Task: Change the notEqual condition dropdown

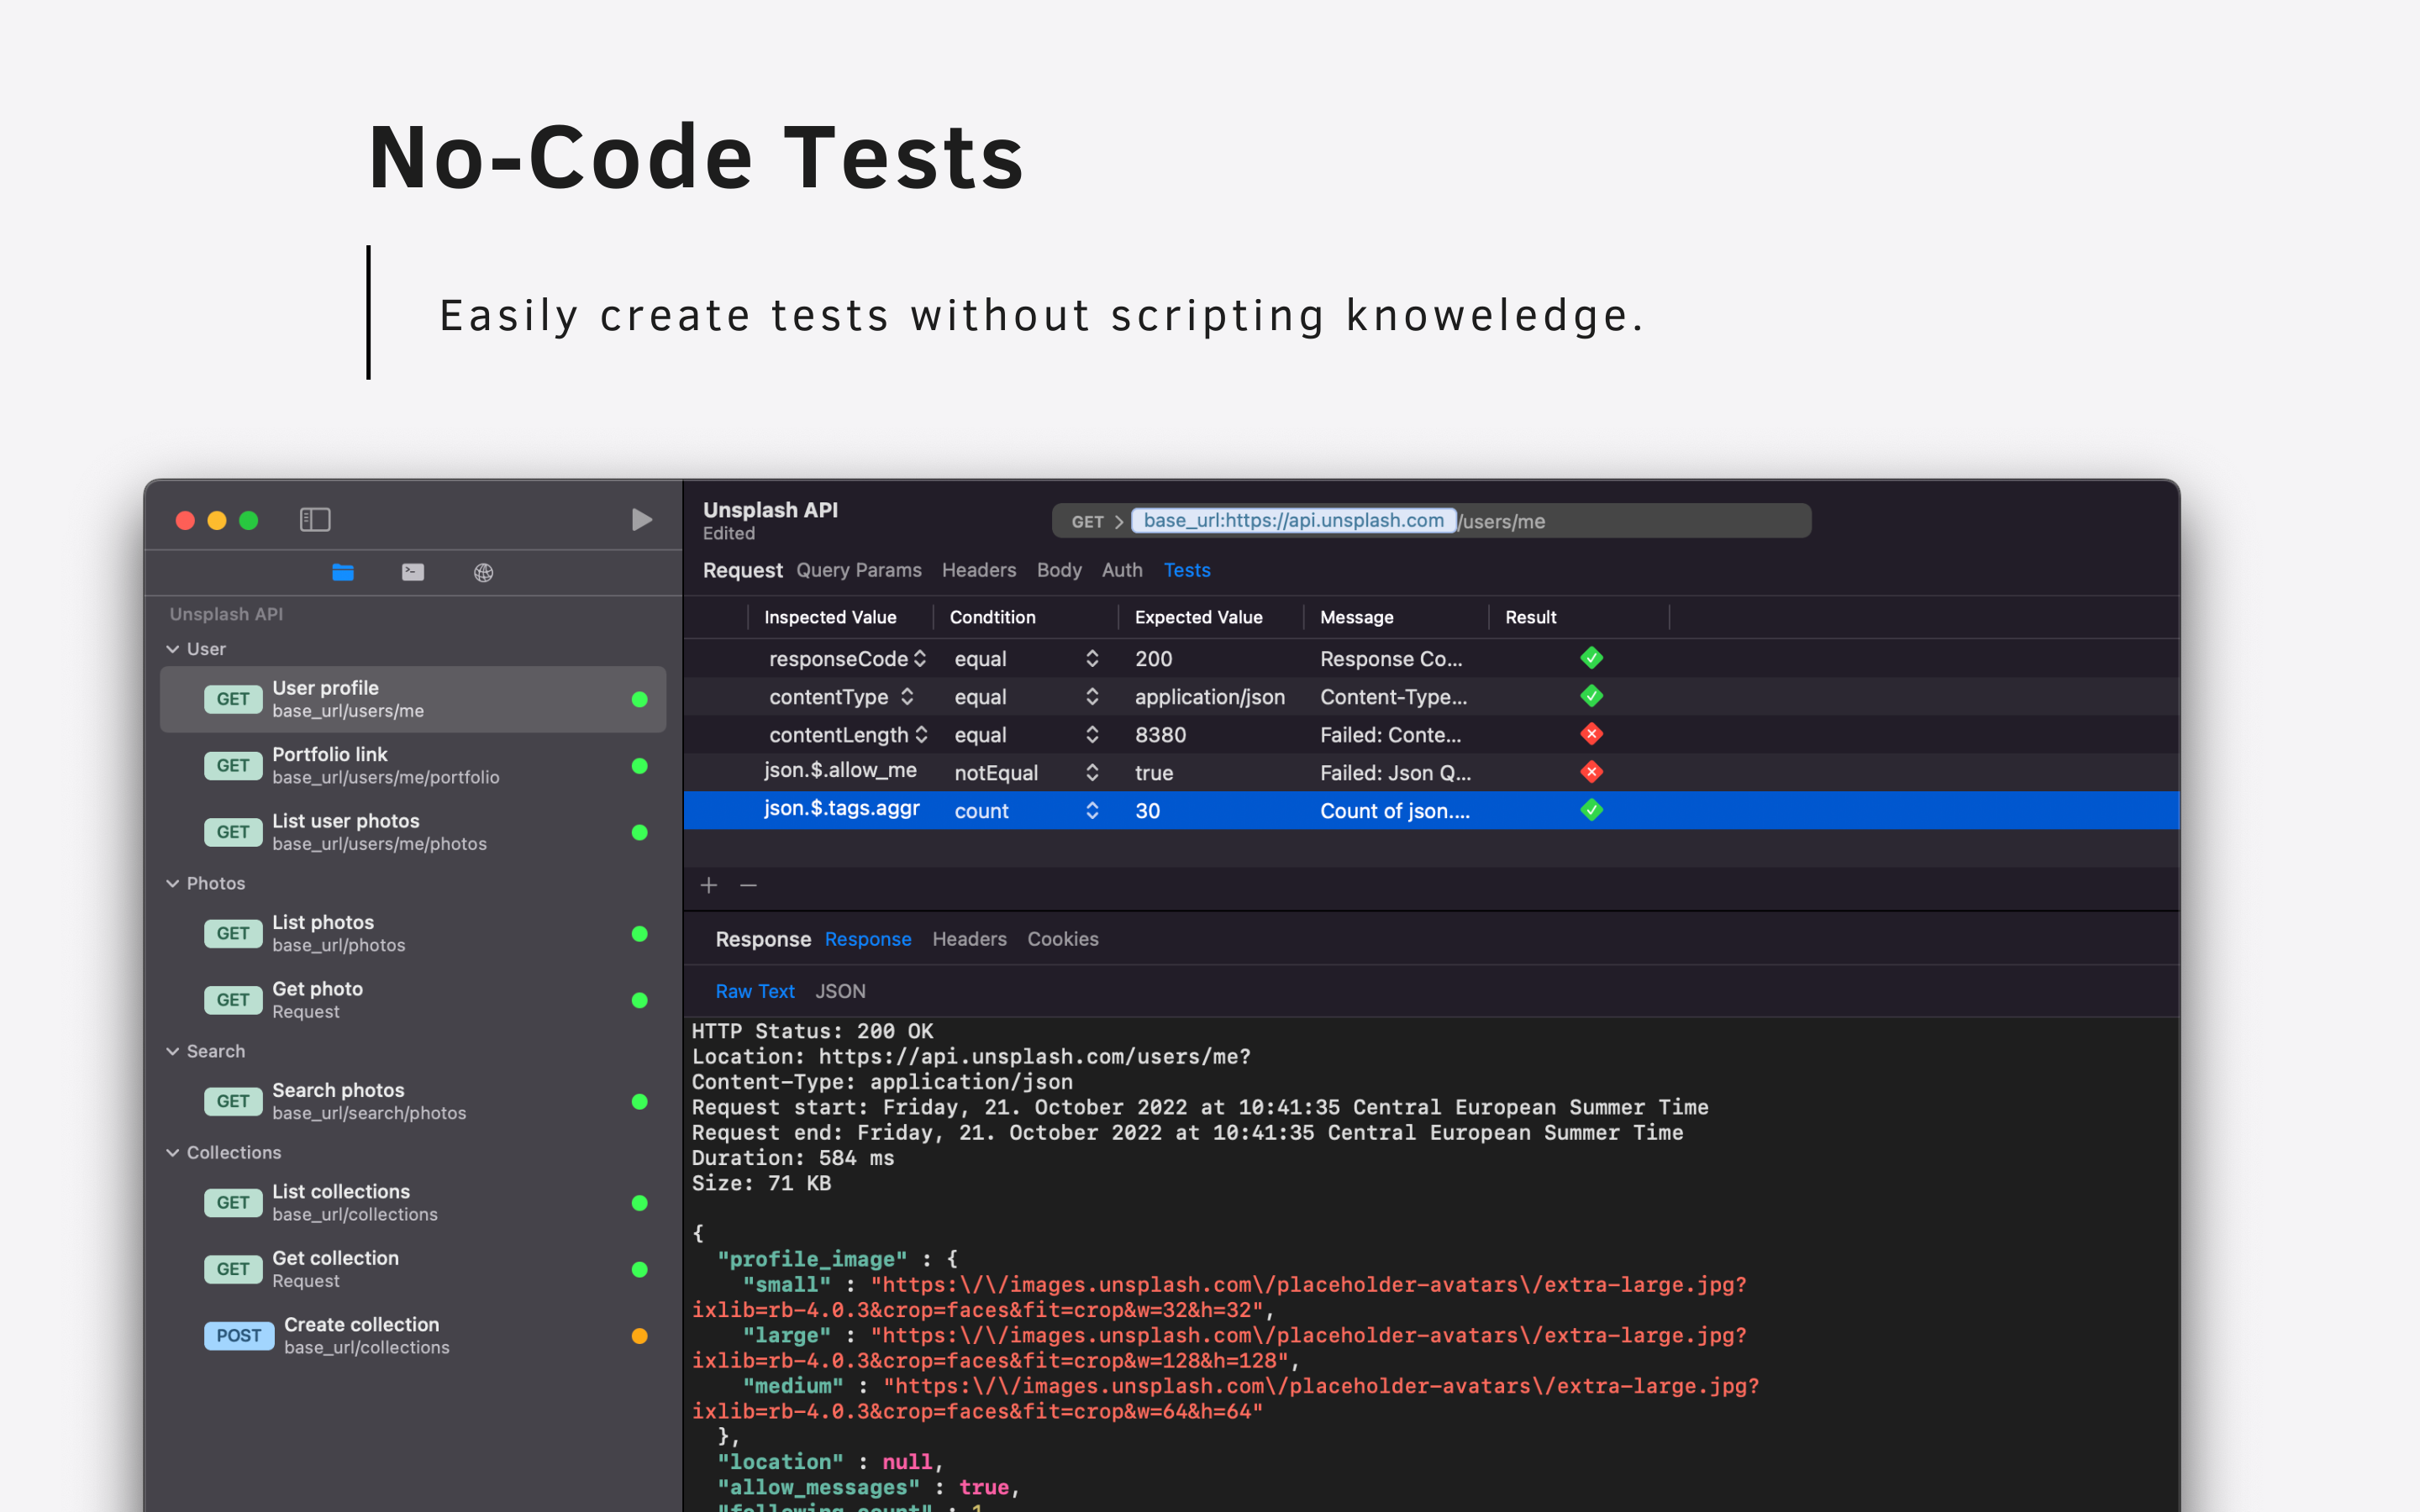Action: click(x=1092, y=772)
